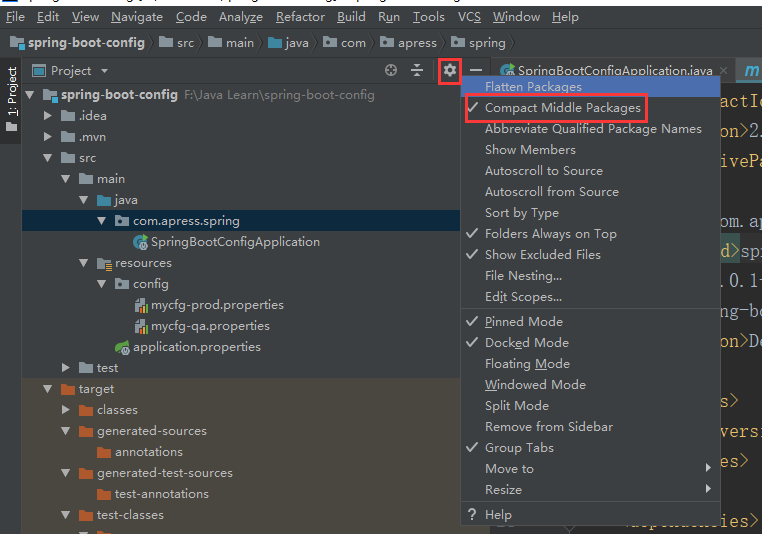The width and height of the screenshot is (762, 534).
Task: Disable Show Excluded Files option
Action: click(x=542, y=255)
